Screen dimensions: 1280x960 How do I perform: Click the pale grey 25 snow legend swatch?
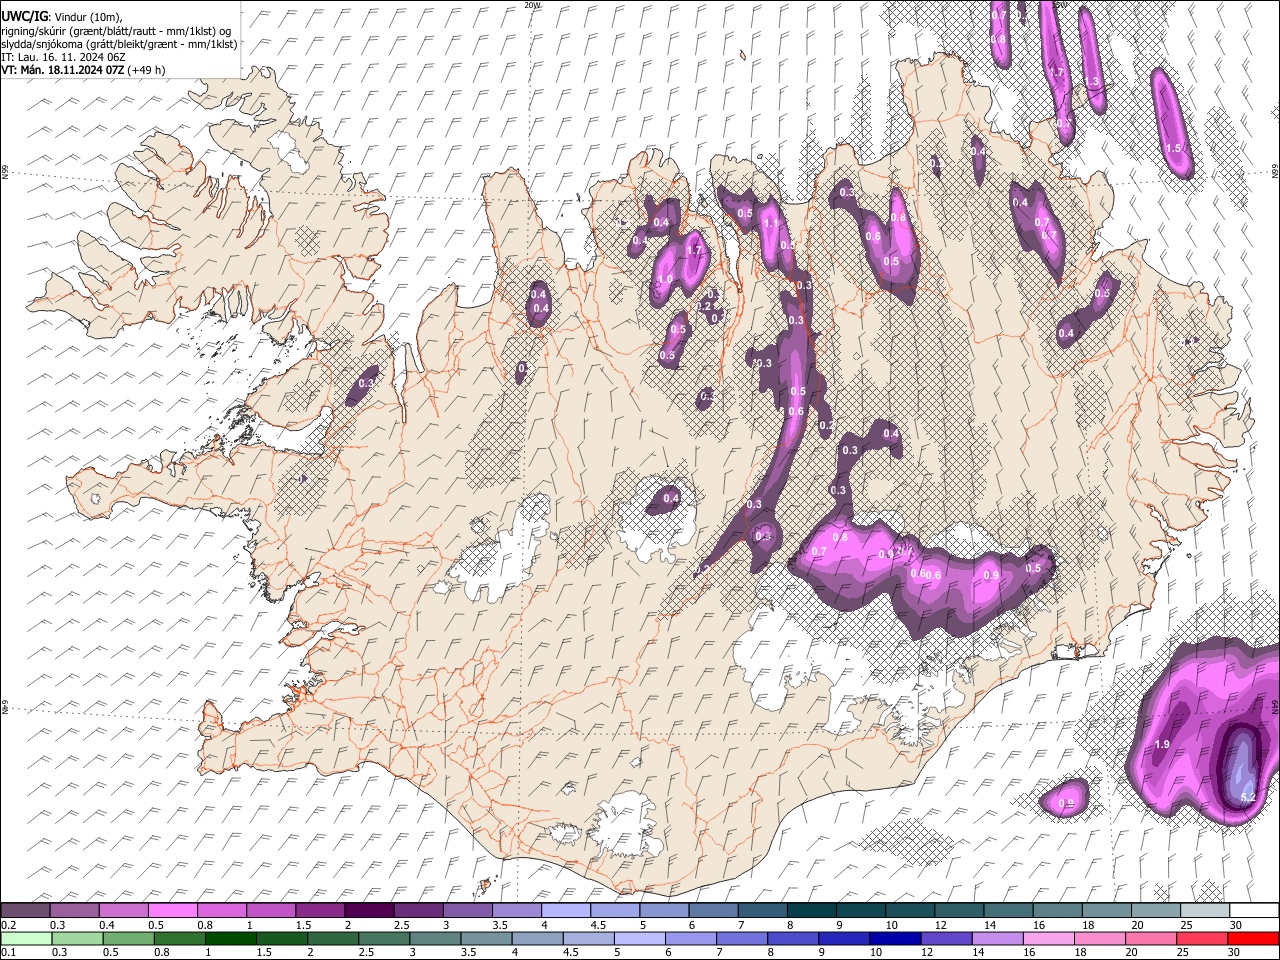point(1205,910)
